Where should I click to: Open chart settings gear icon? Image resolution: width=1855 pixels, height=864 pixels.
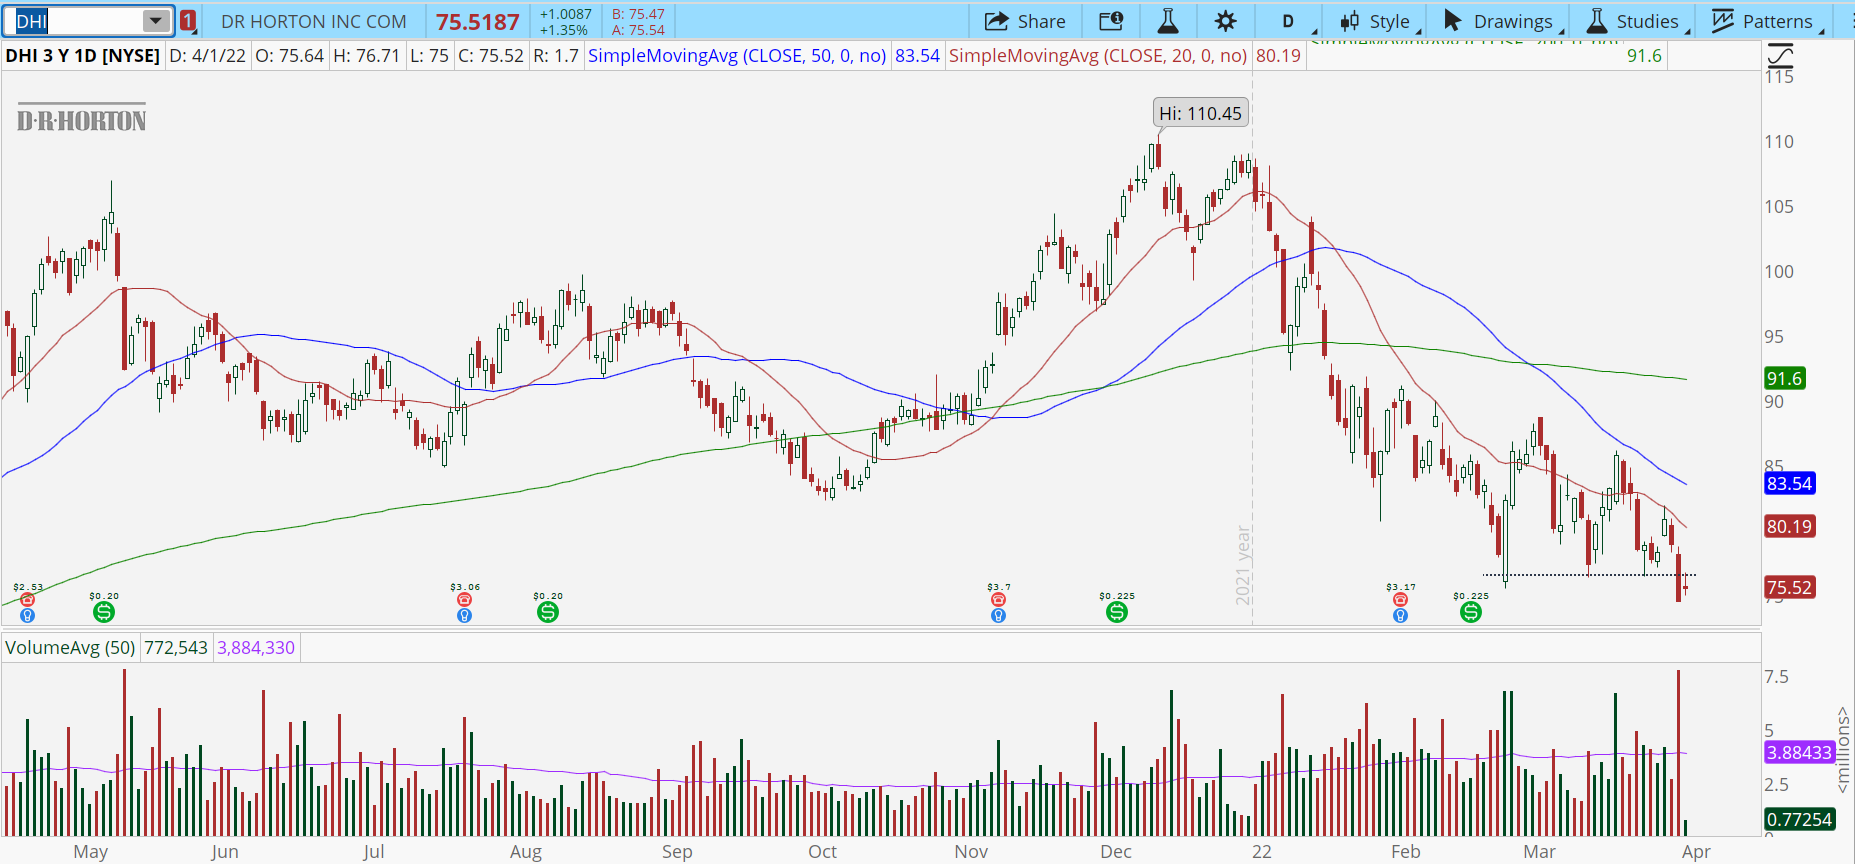(x=1225, y=21)
